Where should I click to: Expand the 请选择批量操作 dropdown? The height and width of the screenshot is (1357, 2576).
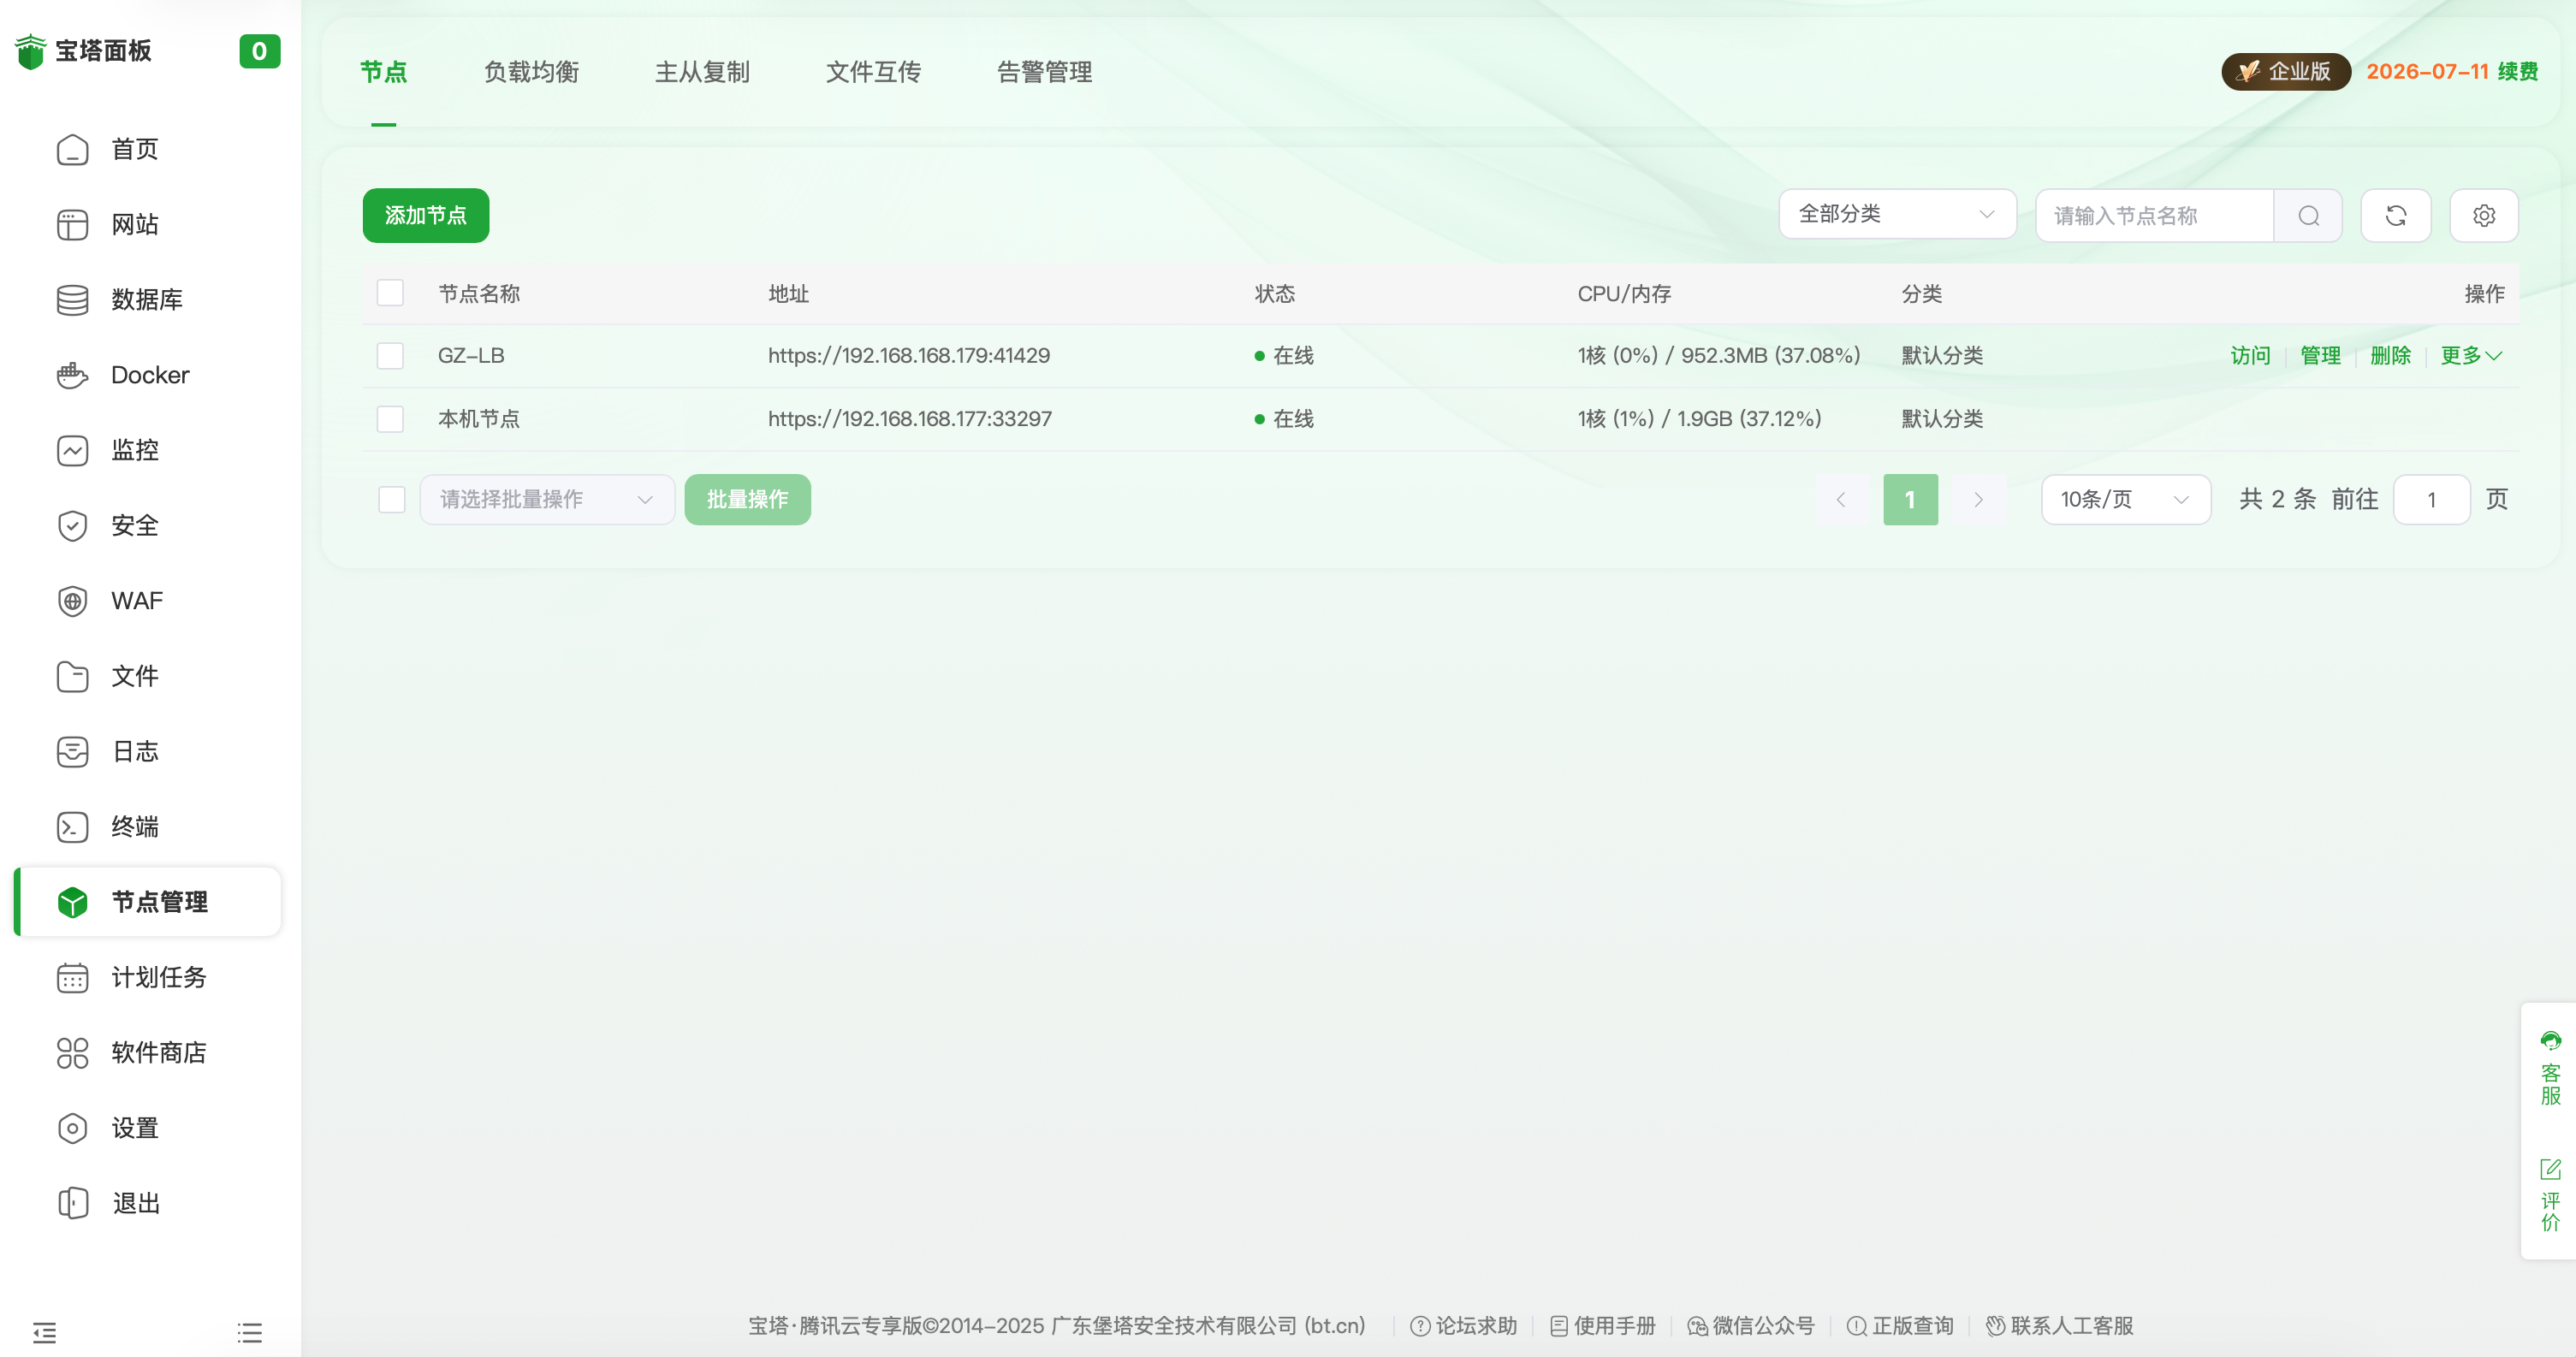pyautogui.click(x=546, y=499)
